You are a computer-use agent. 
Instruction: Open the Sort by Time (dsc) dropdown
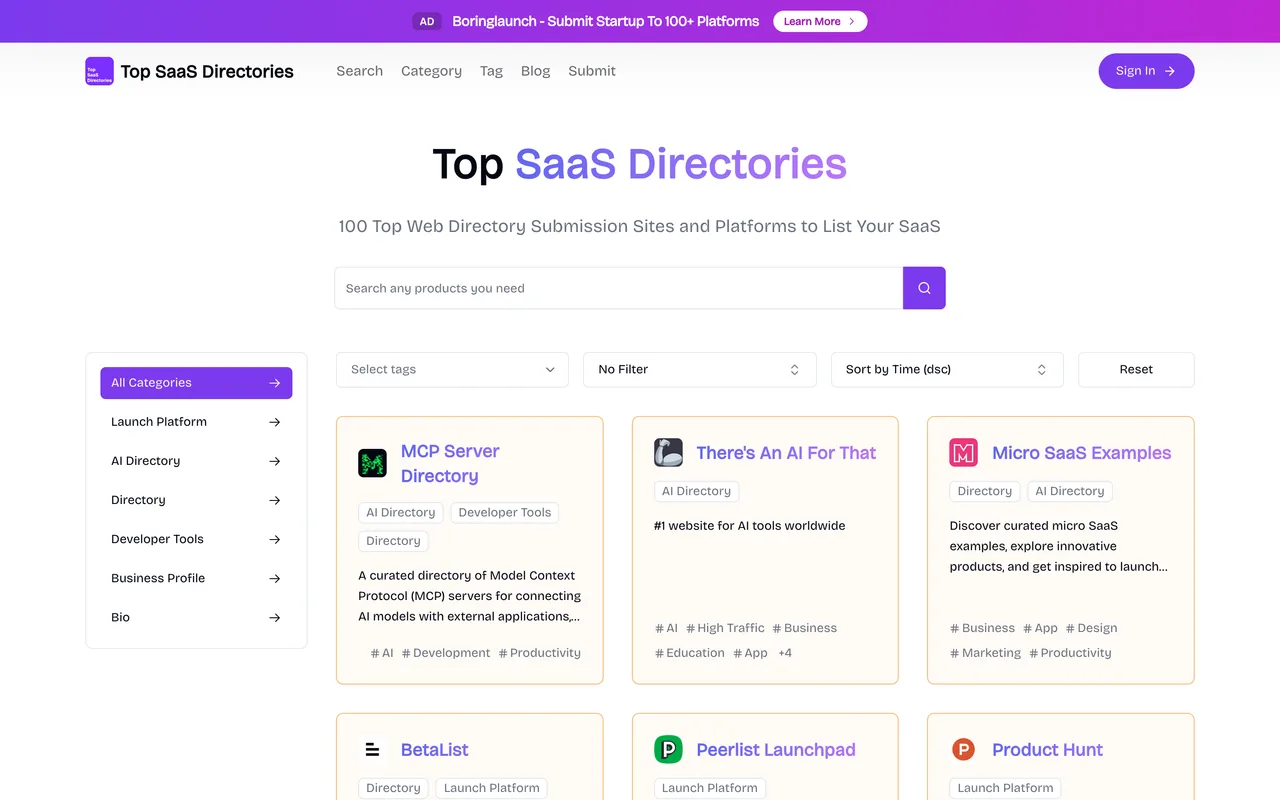click(947, 369)
